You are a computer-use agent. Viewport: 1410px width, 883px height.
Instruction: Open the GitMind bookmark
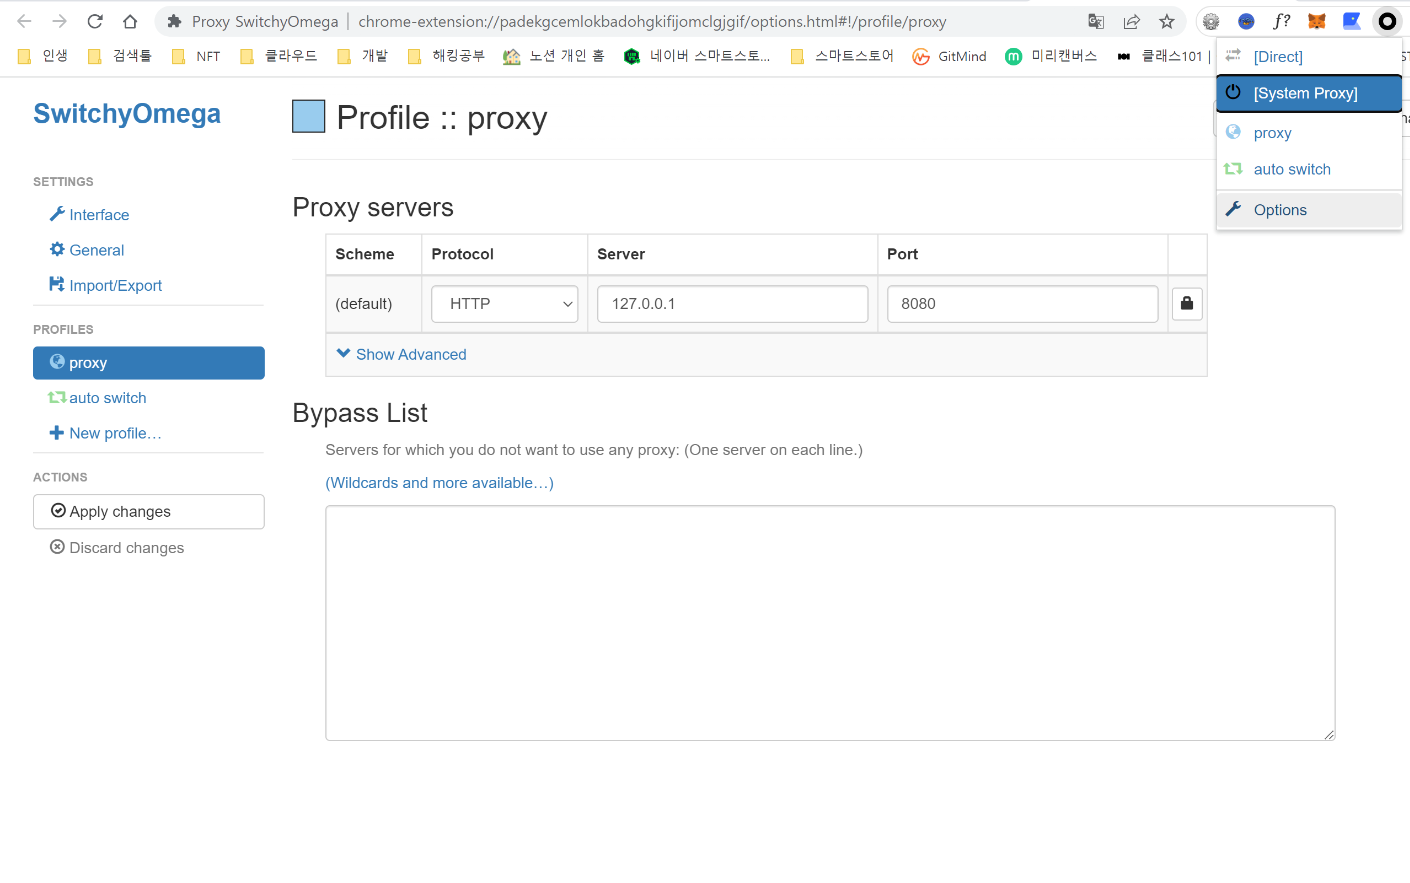(949, 56)
